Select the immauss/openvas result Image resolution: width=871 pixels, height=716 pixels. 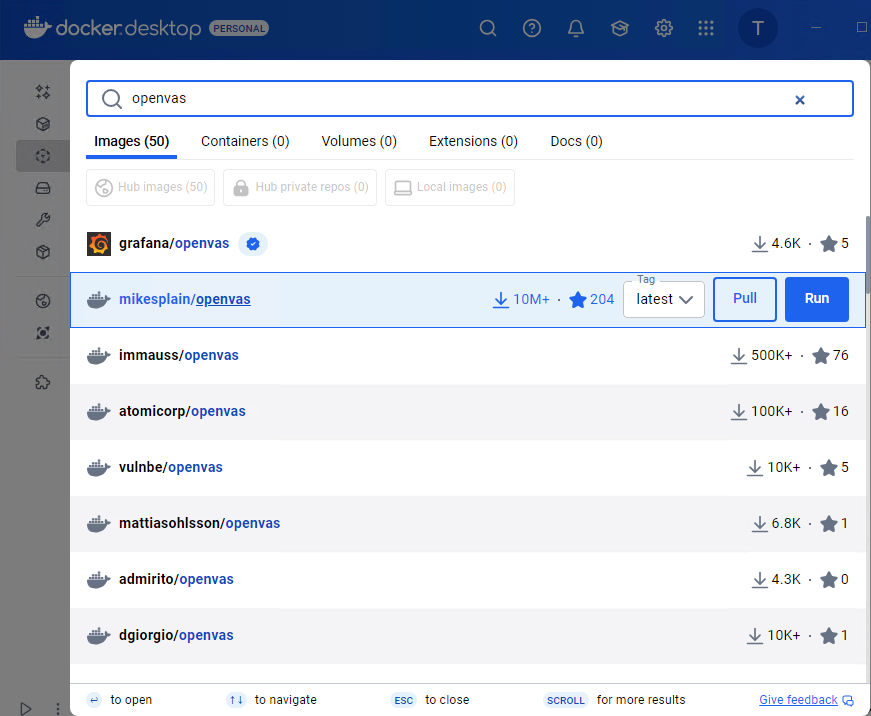pos(467,356)
